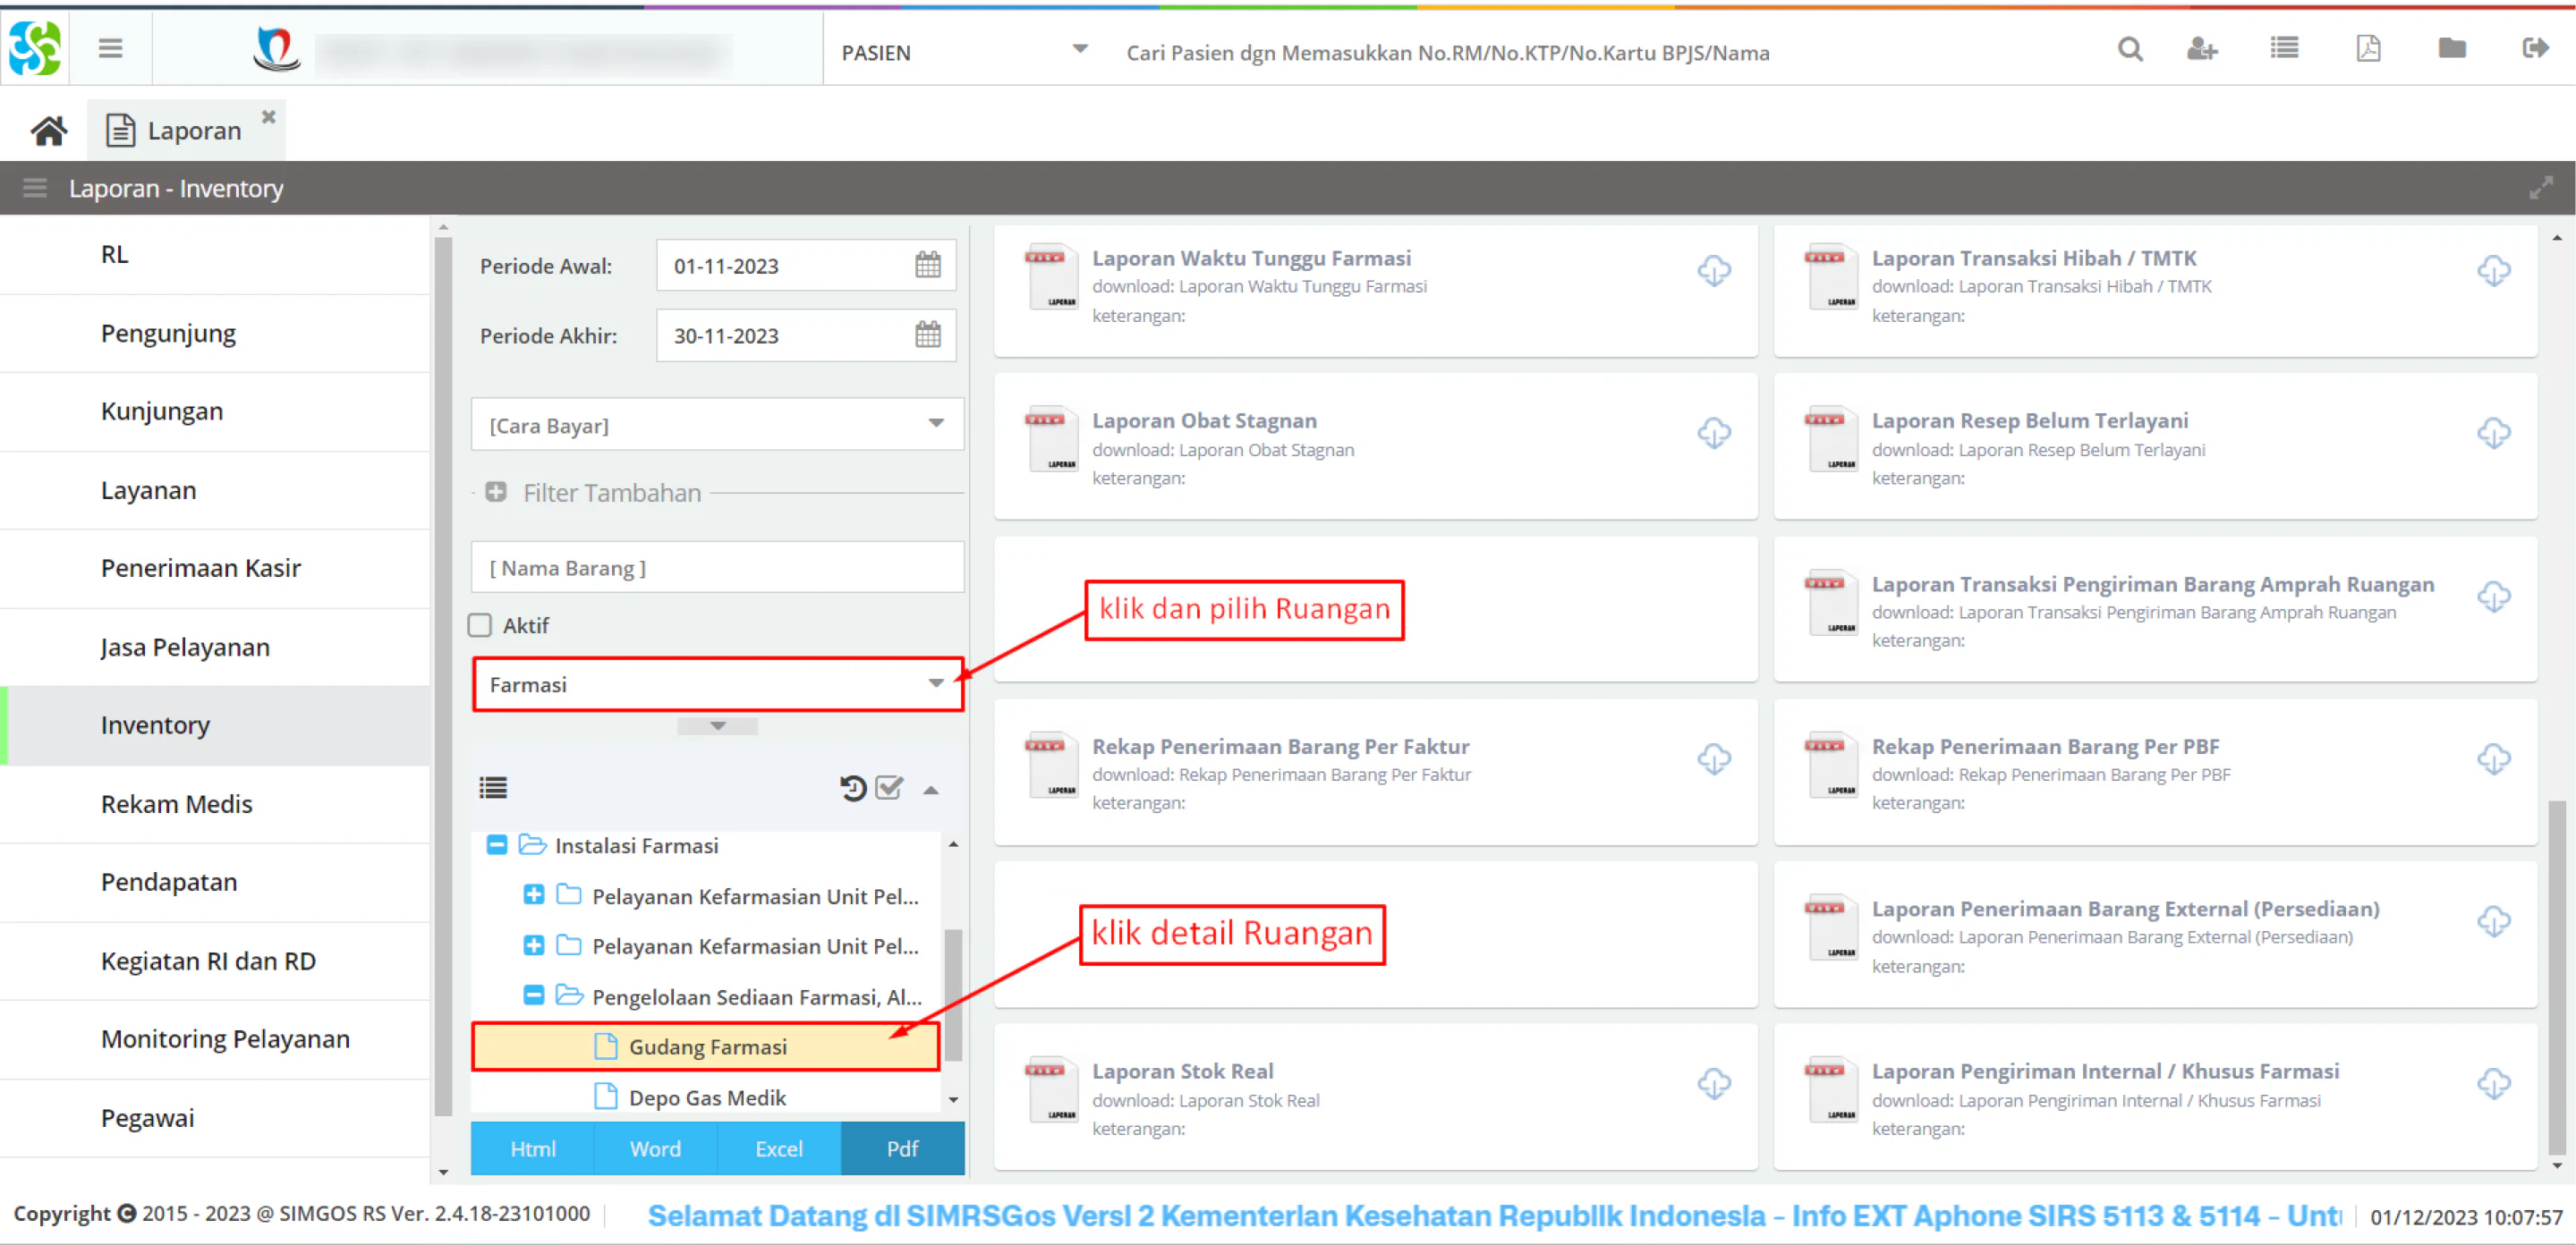
Task: Switch to the Laporan tab
Action: click(x=186, y=131)
